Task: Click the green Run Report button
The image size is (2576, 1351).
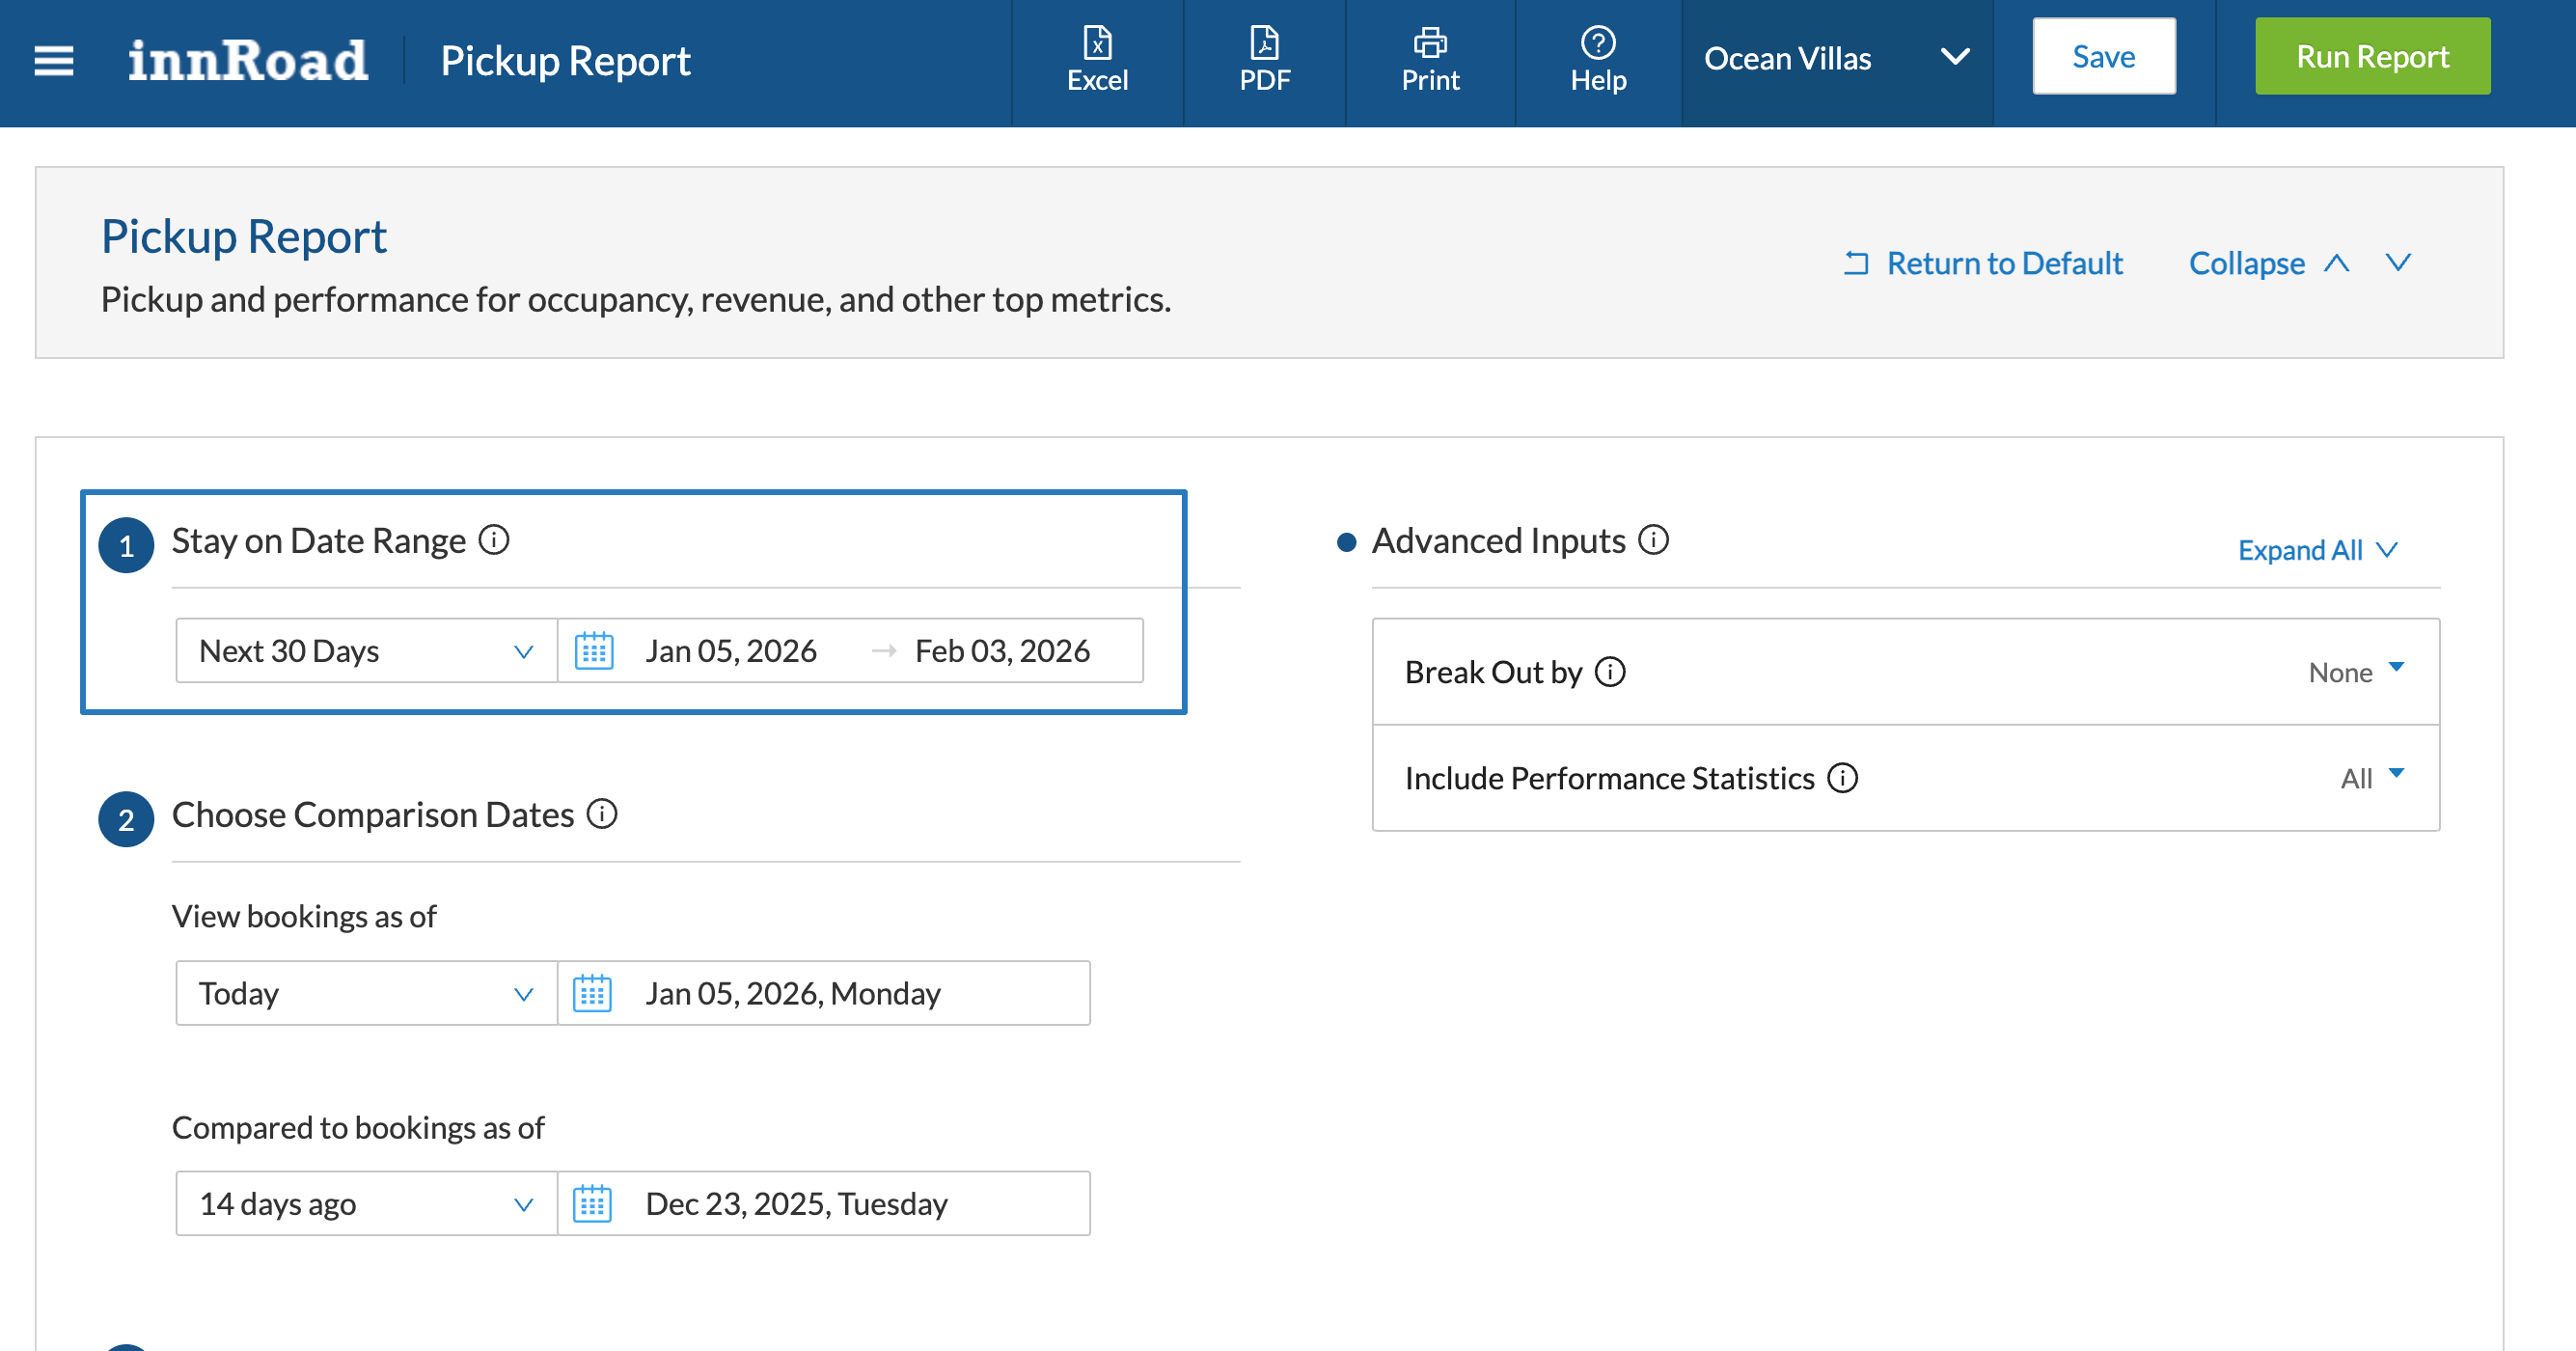Action: point(2371,57)
